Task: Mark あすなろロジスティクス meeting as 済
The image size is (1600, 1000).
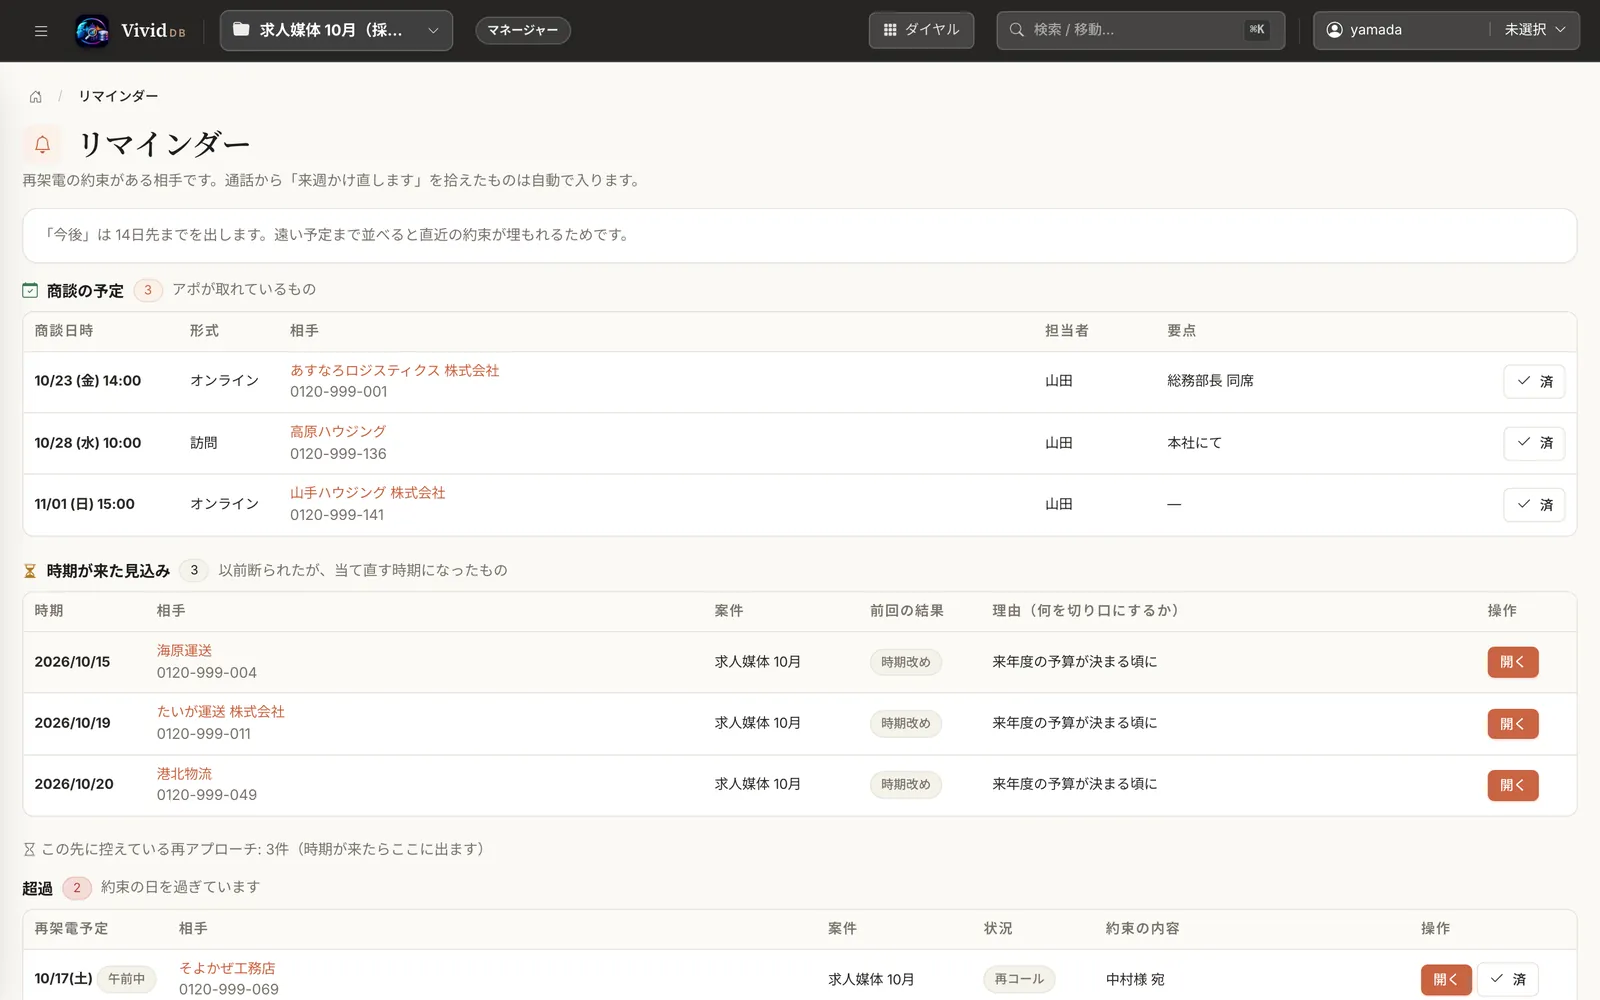Action: [x=1534, y=381]
